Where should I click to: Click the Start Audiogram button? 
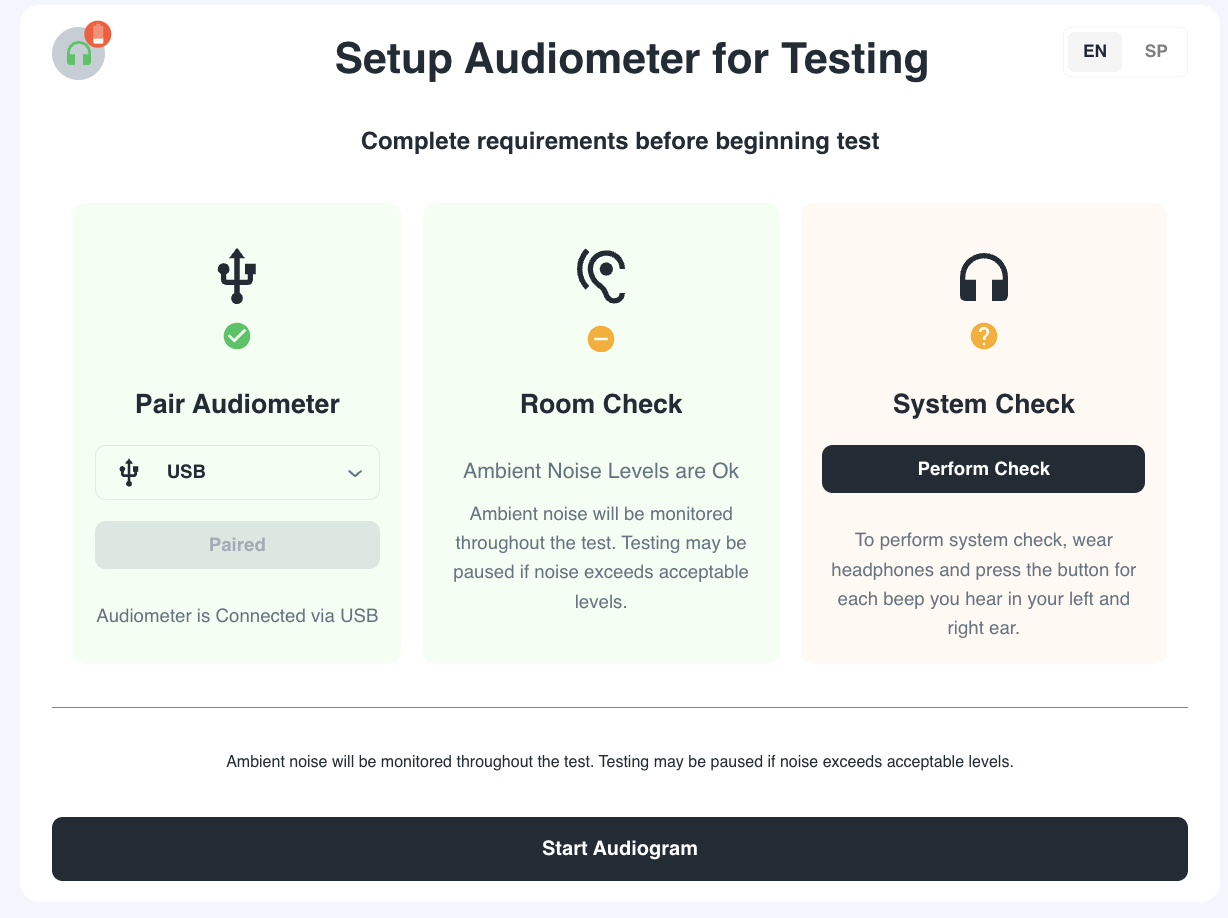[x=619, y=849]
